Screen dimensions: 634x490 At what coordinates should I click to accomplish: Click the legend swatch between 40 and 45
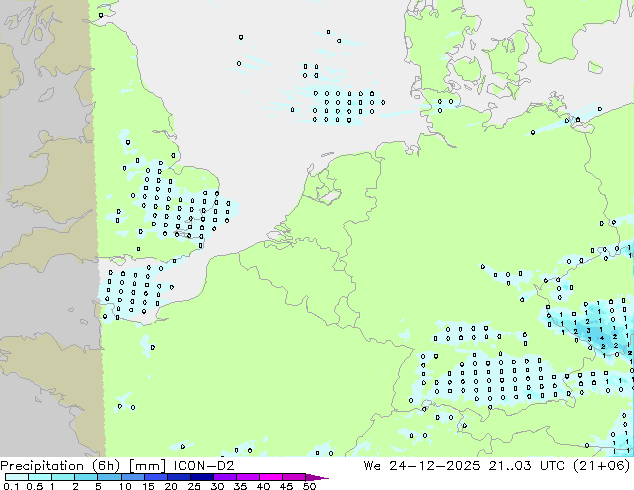point(271,477)
